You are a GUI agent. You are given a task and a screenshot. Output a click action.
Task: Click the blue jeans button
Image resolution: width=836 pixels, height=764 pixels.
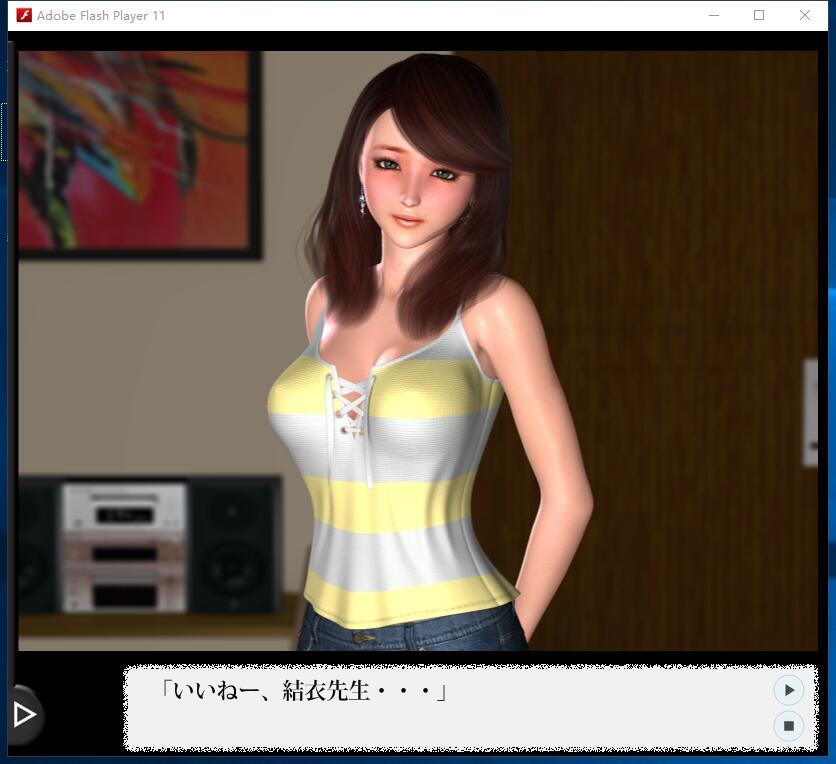pos(357,635)
